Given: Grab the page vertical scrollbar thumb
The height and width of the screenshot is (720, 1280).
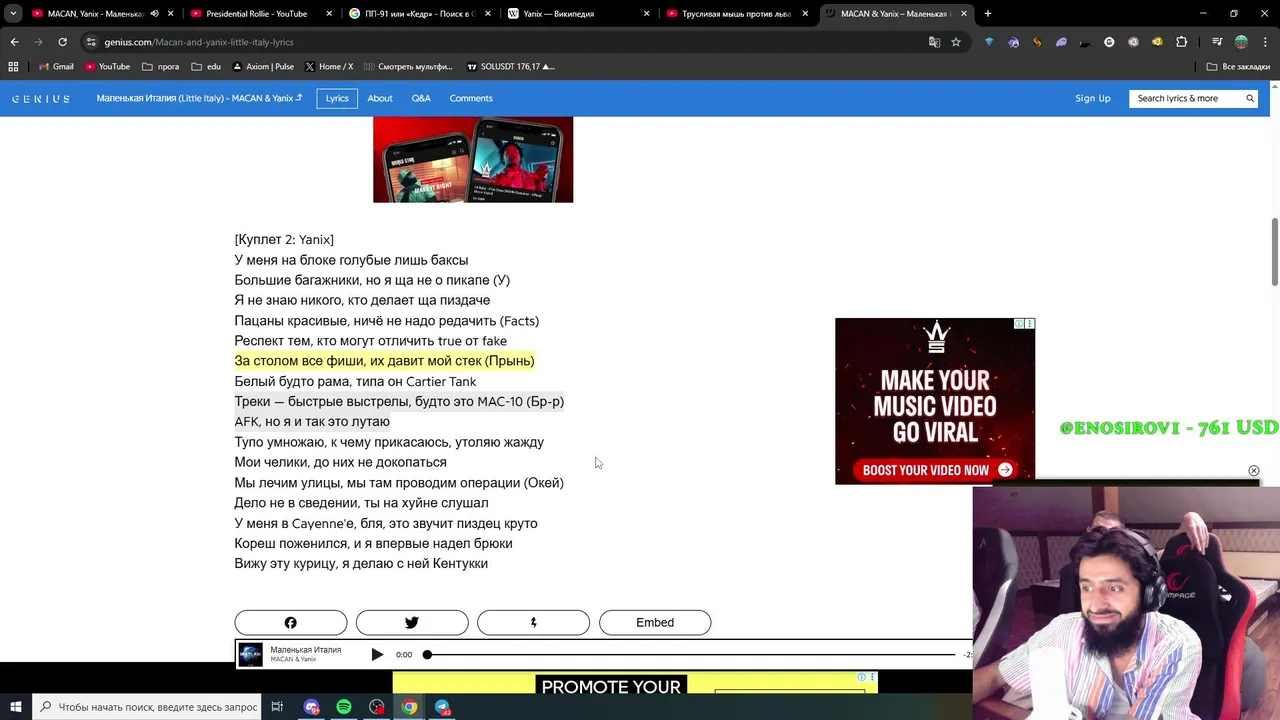Looking at the screenshot, I should click(1274, 251).
